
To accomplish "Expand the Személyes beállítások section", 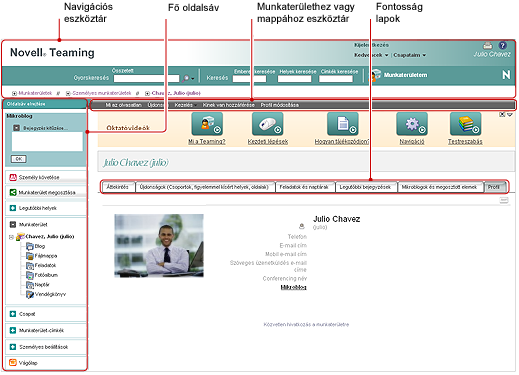I will (x=13, y=347).
